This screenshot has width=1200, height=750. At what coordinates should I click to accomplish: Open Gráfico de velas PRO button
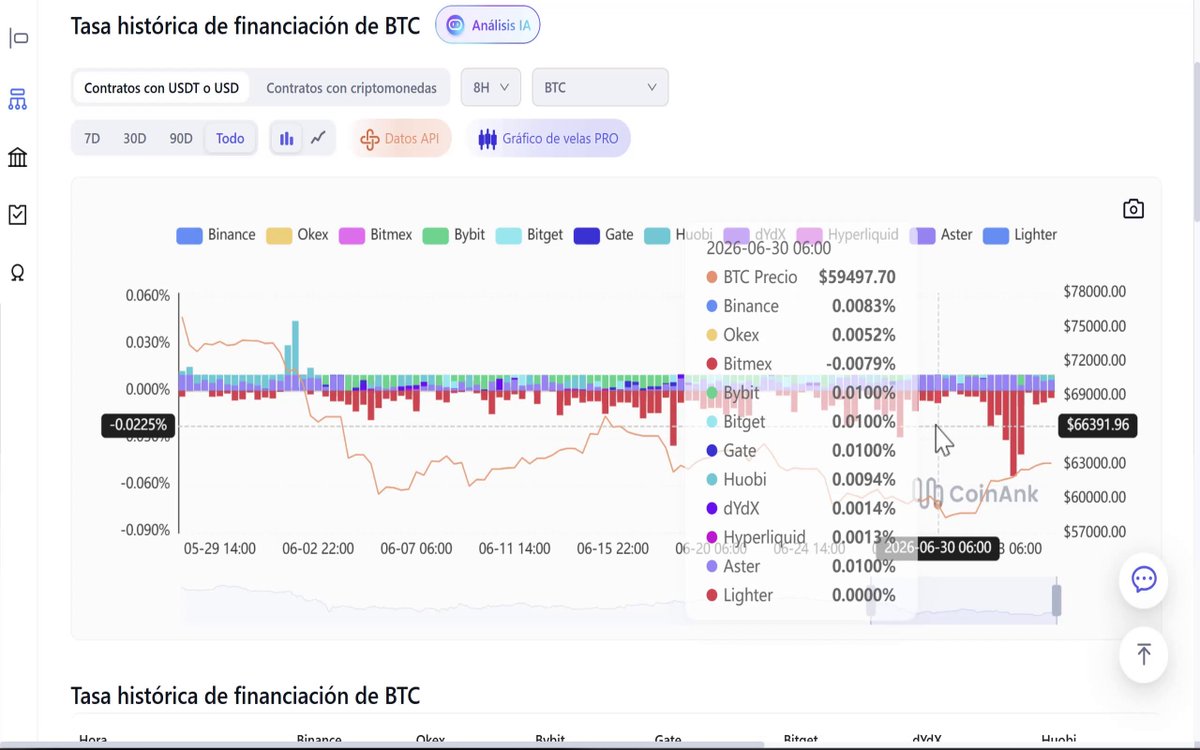548,138
